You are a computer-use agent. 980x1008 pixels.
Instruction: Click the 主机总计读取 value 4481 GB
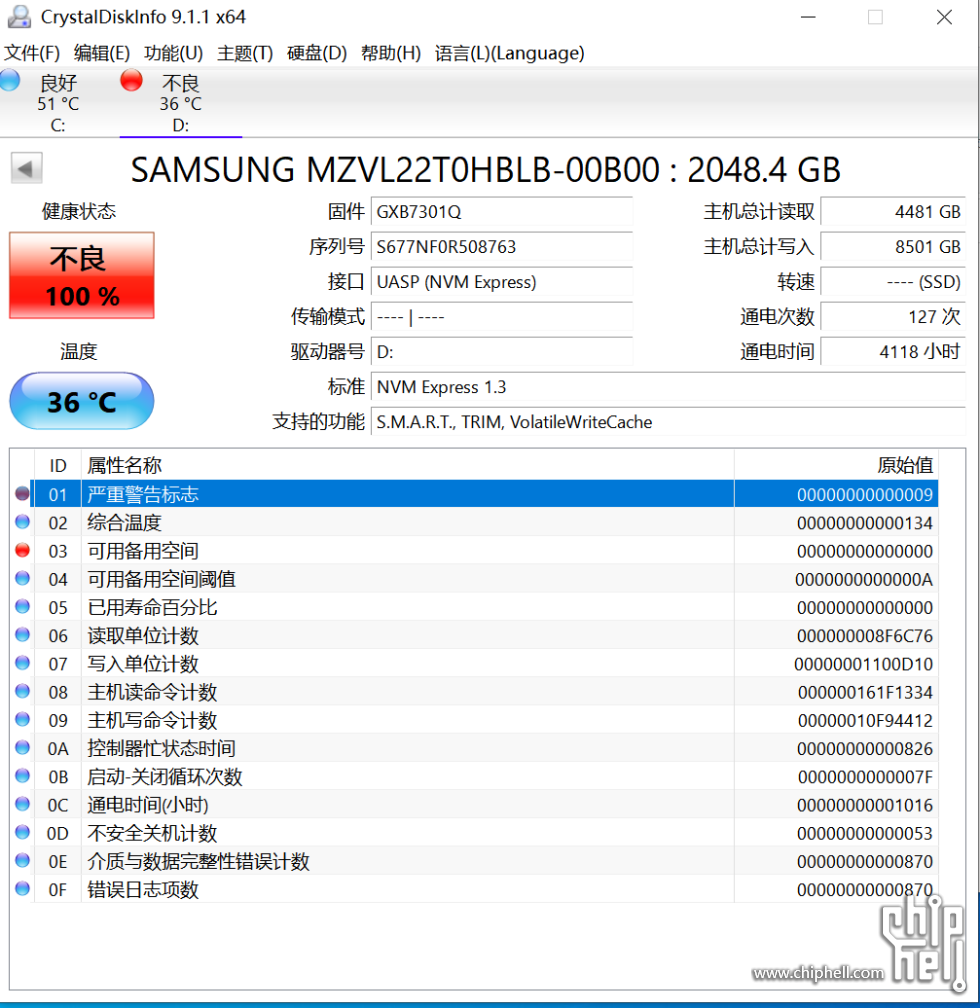(893, 212)
